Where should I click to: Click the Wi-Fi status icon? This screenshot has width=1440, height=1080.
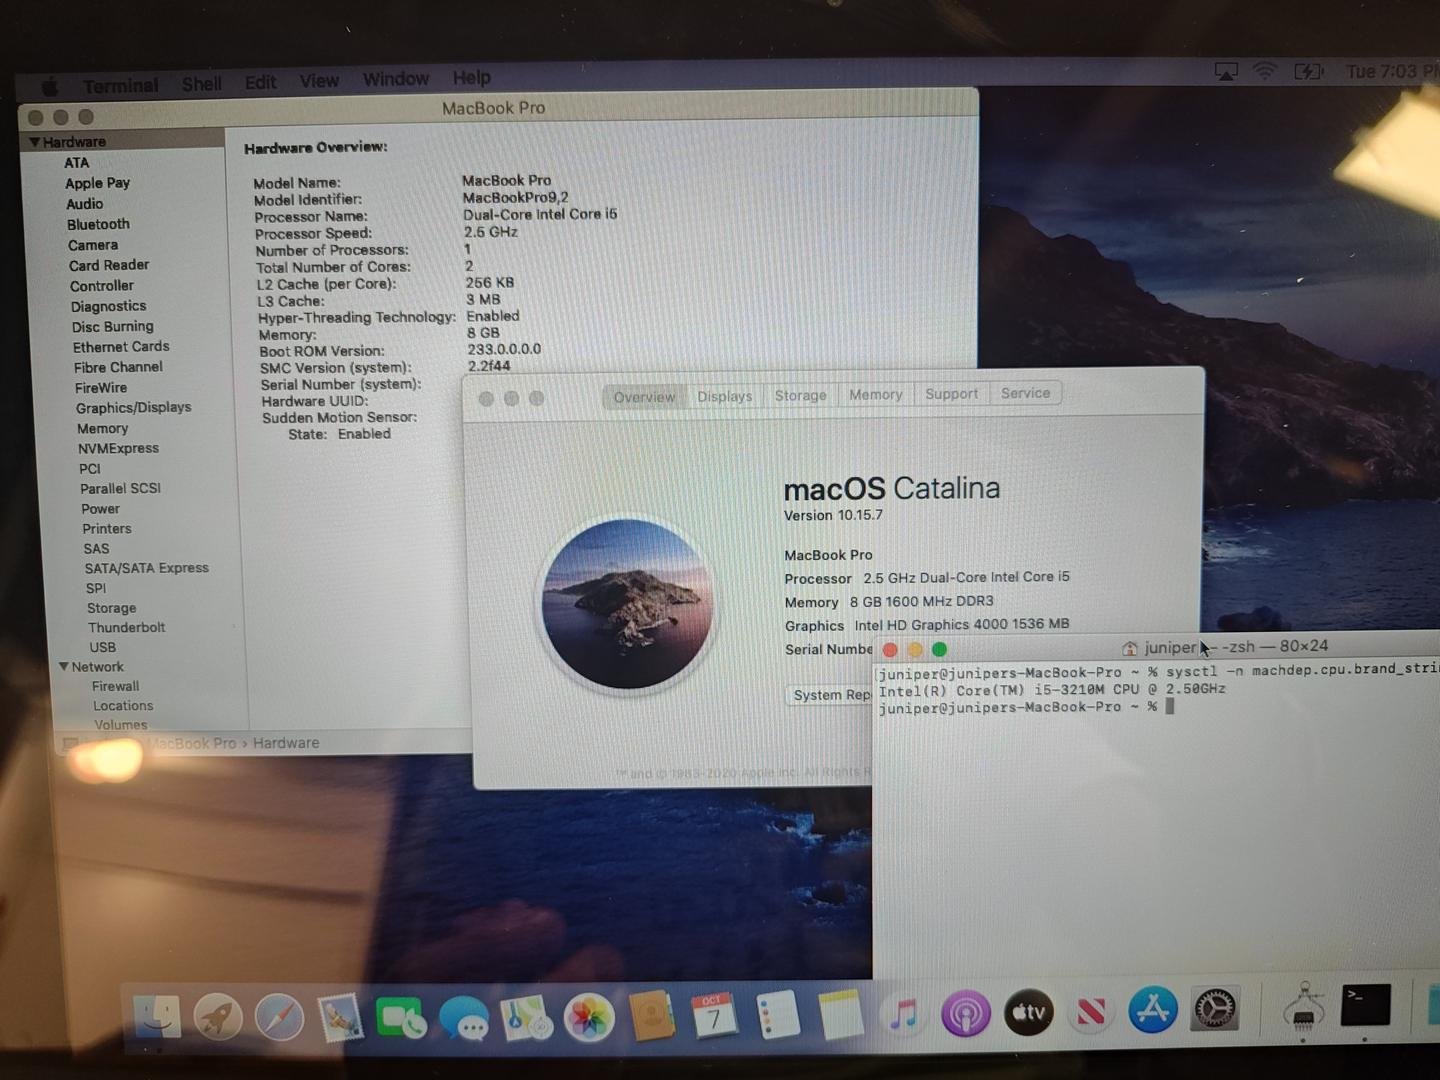tap(1265, 71)
